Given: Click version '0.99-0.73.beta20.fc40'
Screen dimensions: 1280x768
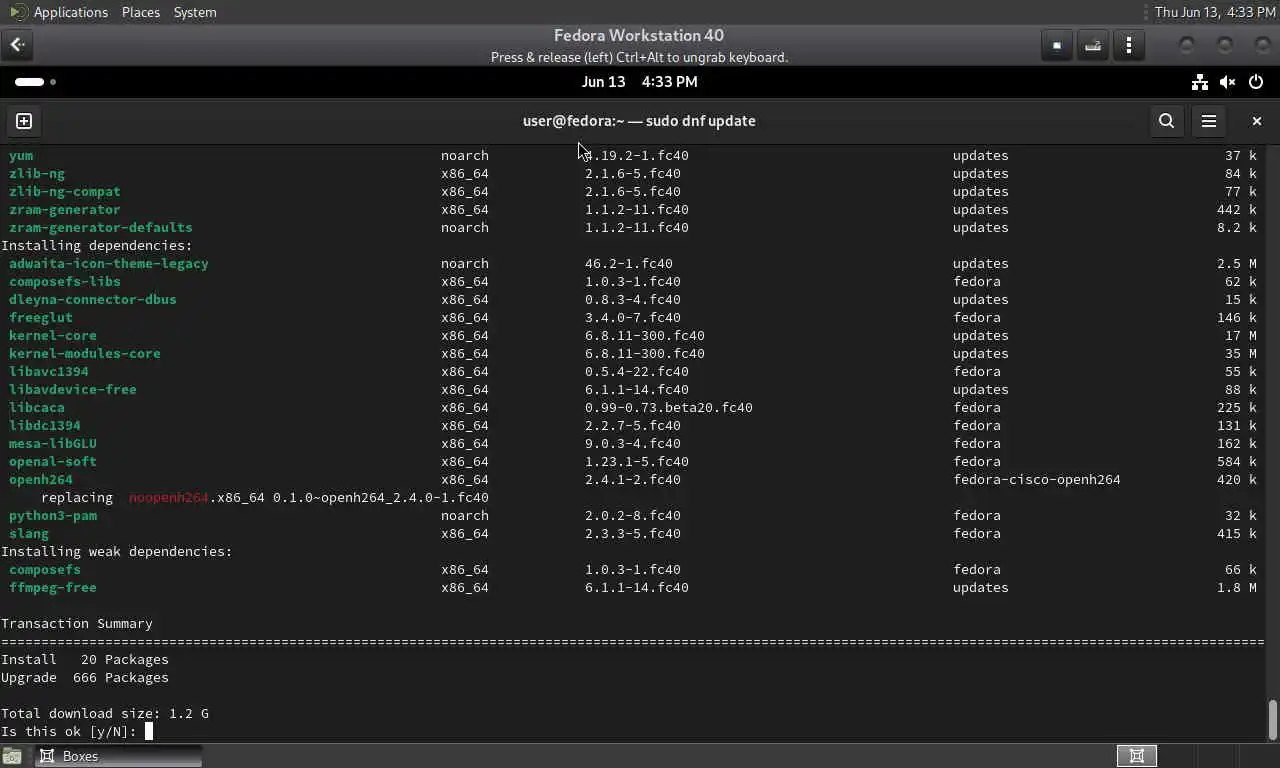Looking at the screenshot, I should click(669, 407).
